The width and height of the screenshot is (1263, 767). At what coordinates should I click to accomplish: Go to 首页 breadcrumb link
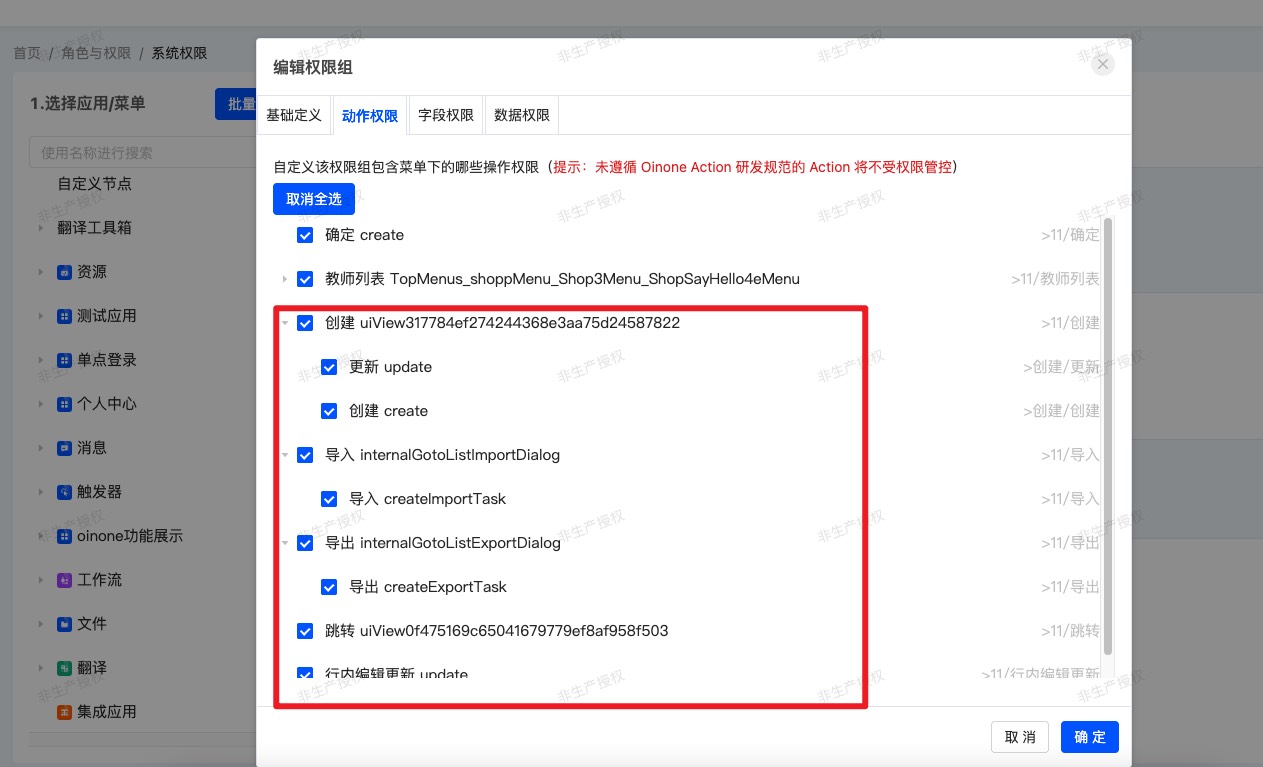[27, 53]
